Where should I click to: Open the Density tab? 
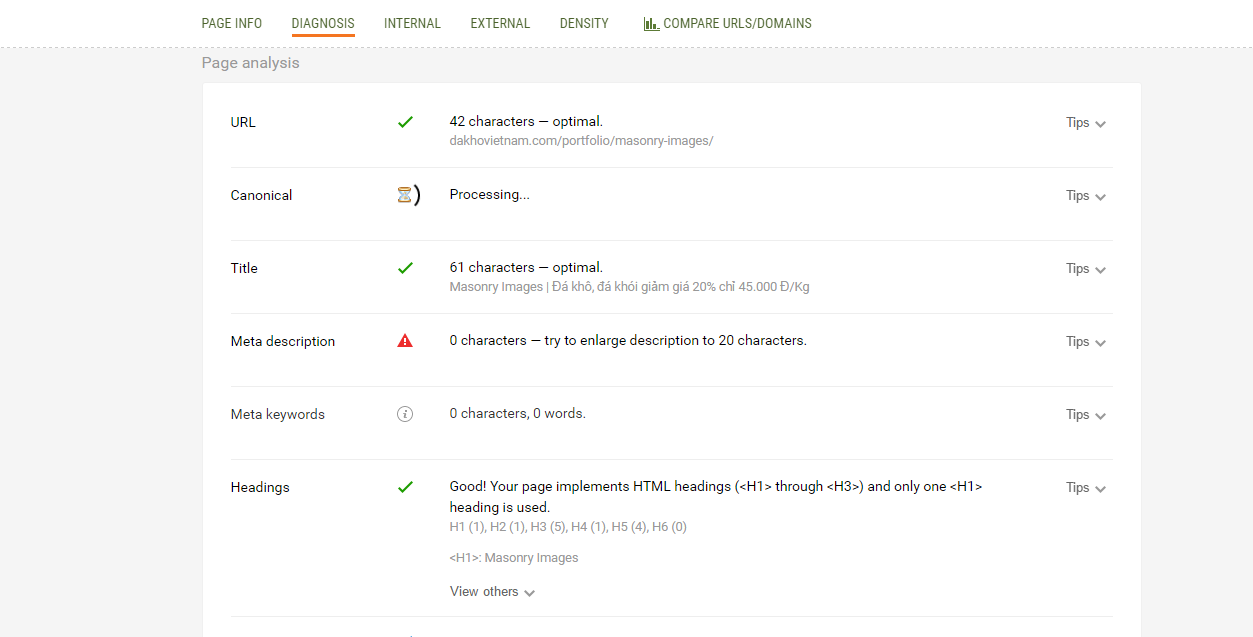click(584, 23)
